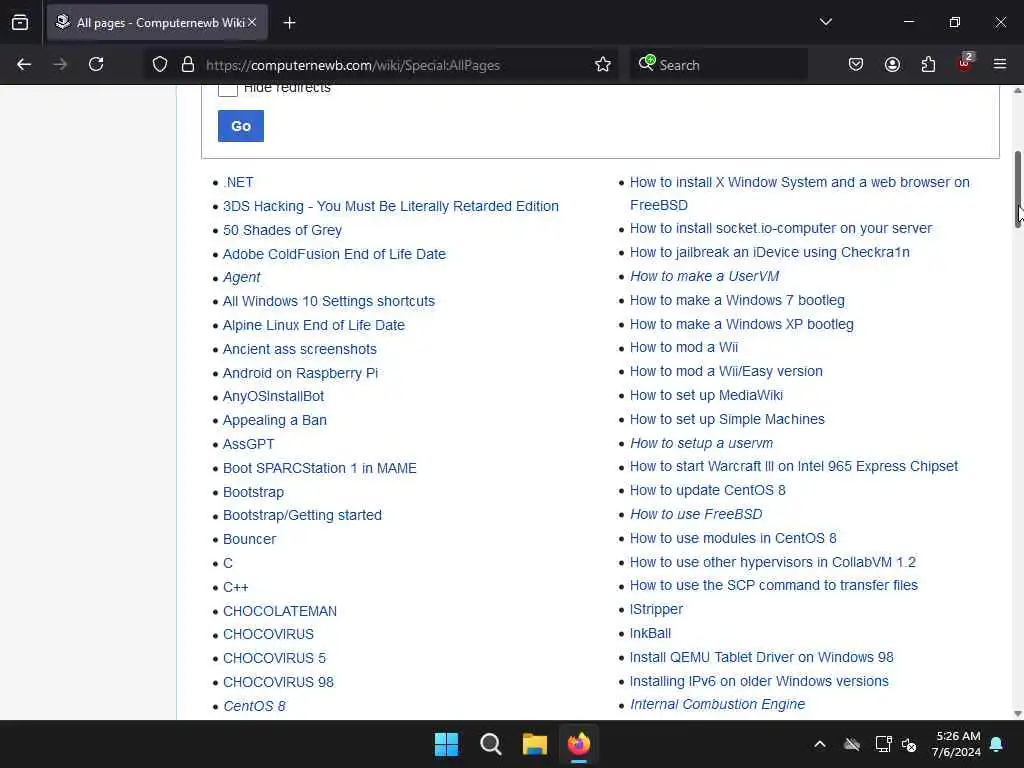Viewport: 1024px width, 768px height.
Task: View site security padlock info
Action: point(188,64)
